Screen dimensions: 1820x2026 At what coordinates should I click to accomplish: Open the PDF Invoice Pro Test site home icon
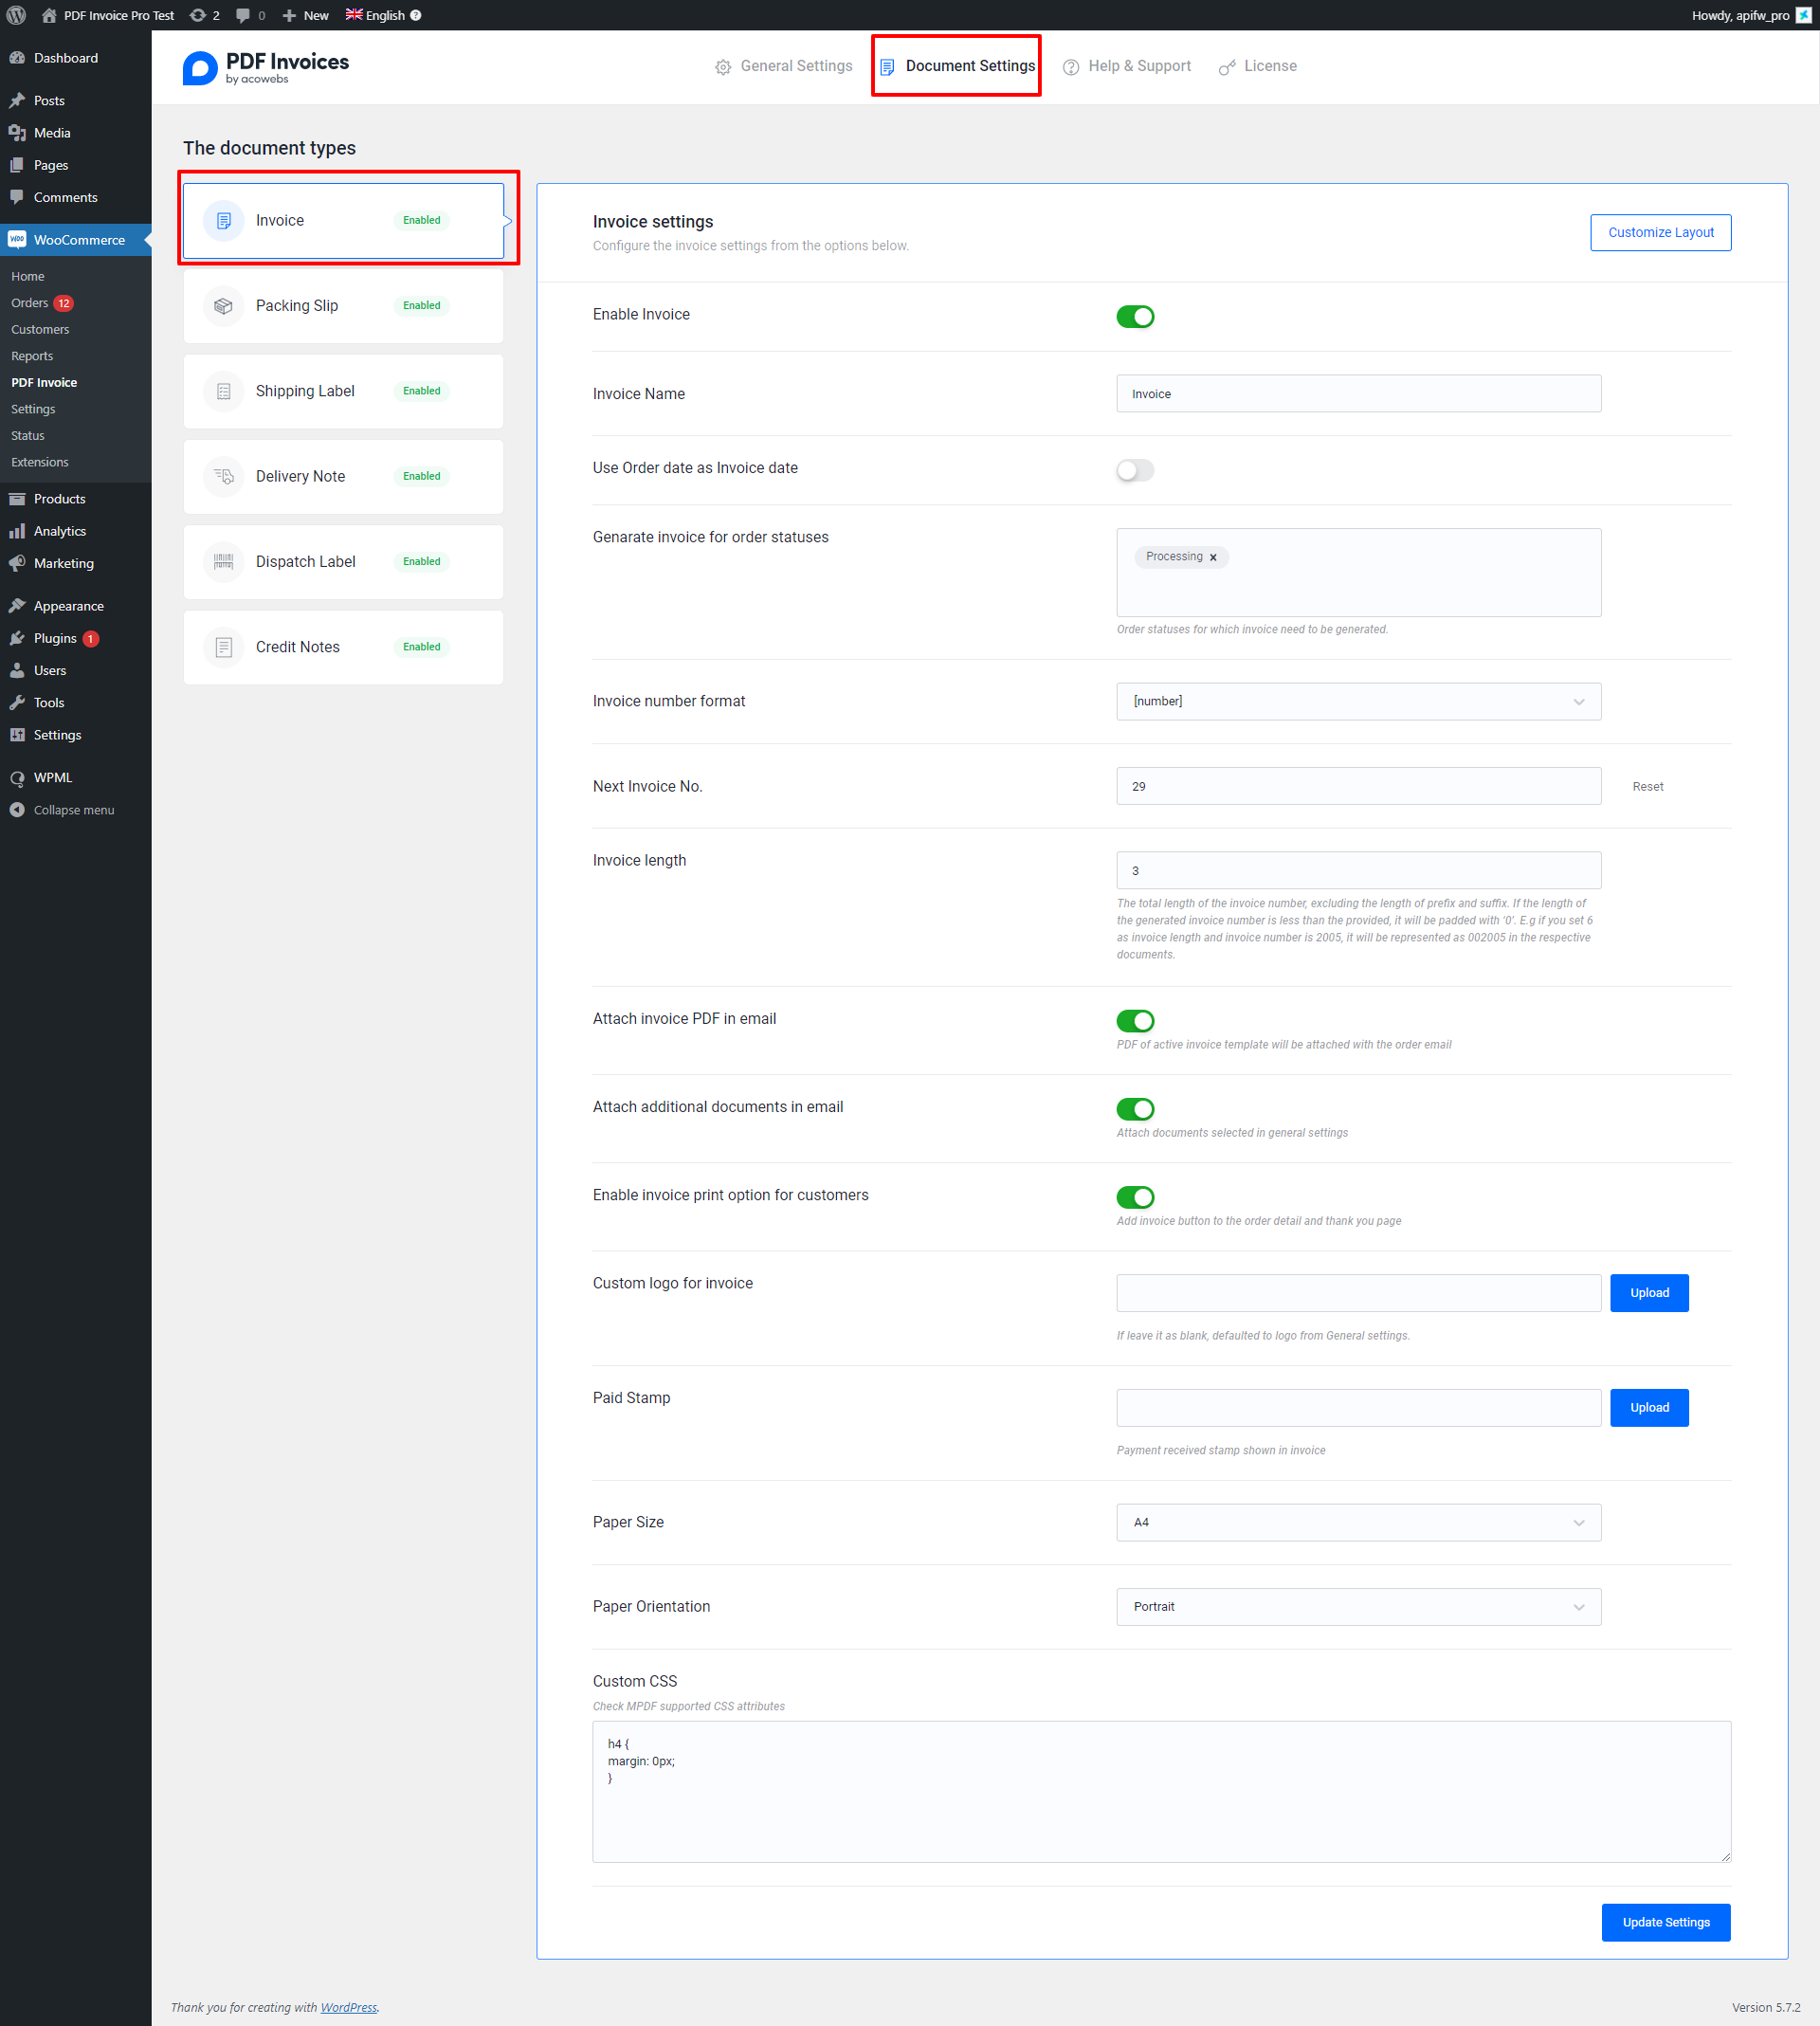[49, 15]
